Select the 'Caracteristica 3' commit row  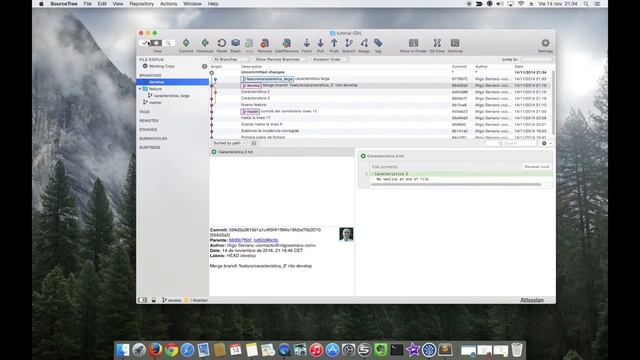[380, 98]
